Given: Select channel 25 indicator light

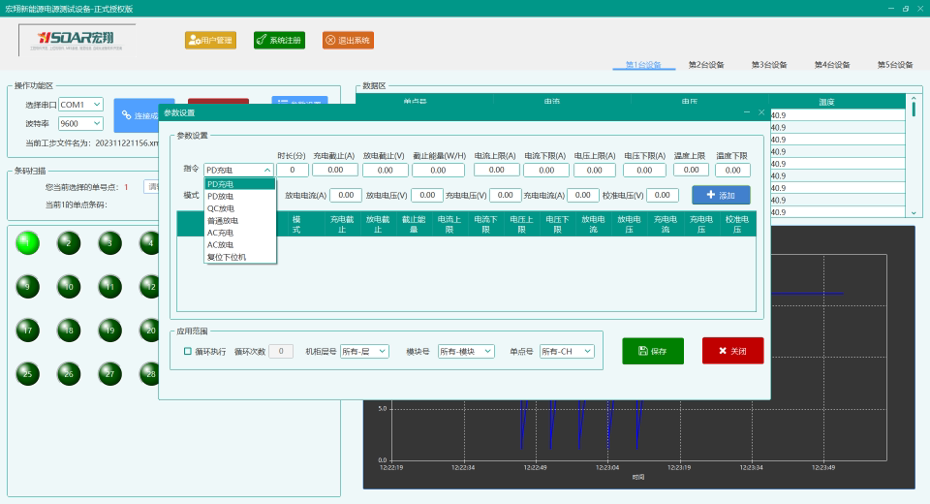Looking at the screenshot, I should coord(27,374).
